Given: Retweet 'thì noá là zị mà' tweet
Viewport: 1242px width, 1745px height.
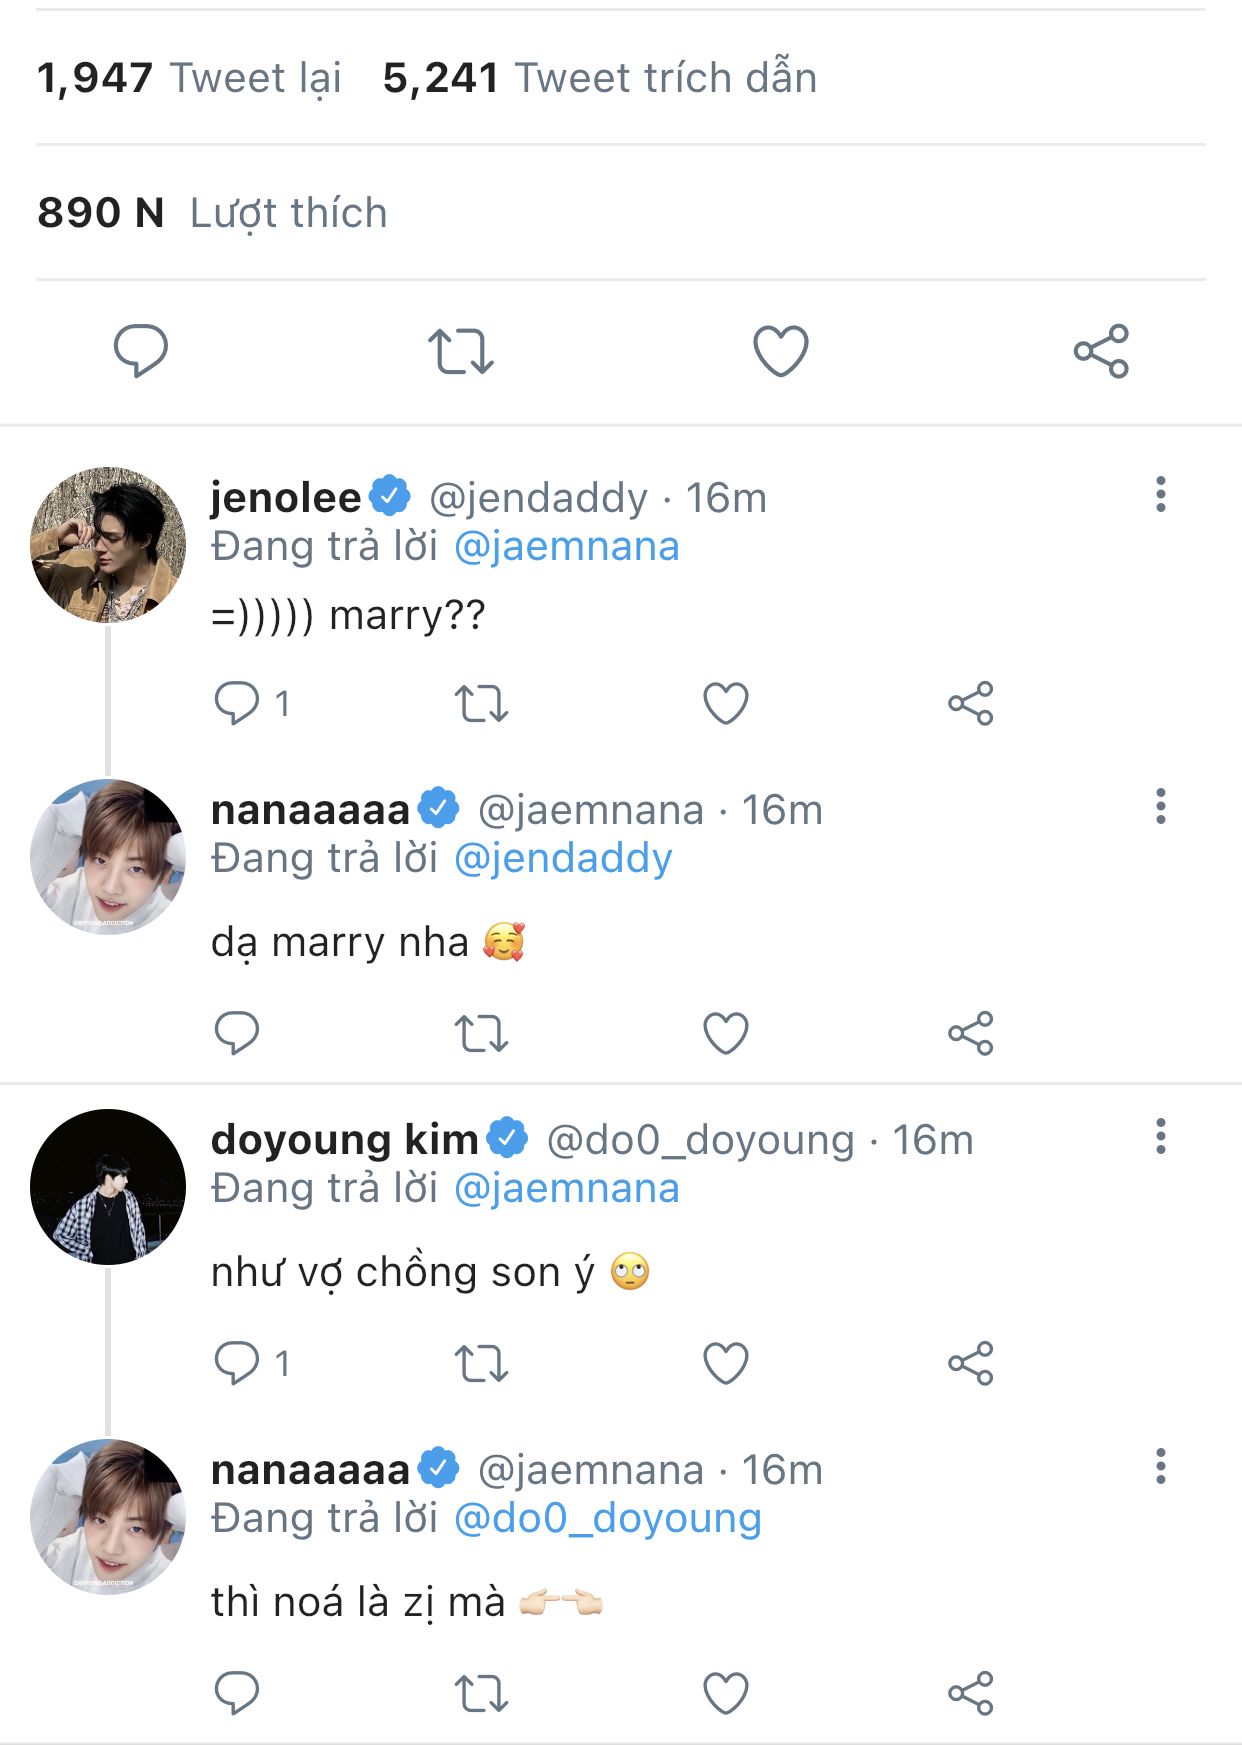Looking at the screenshot, I should coord(481,1693).
